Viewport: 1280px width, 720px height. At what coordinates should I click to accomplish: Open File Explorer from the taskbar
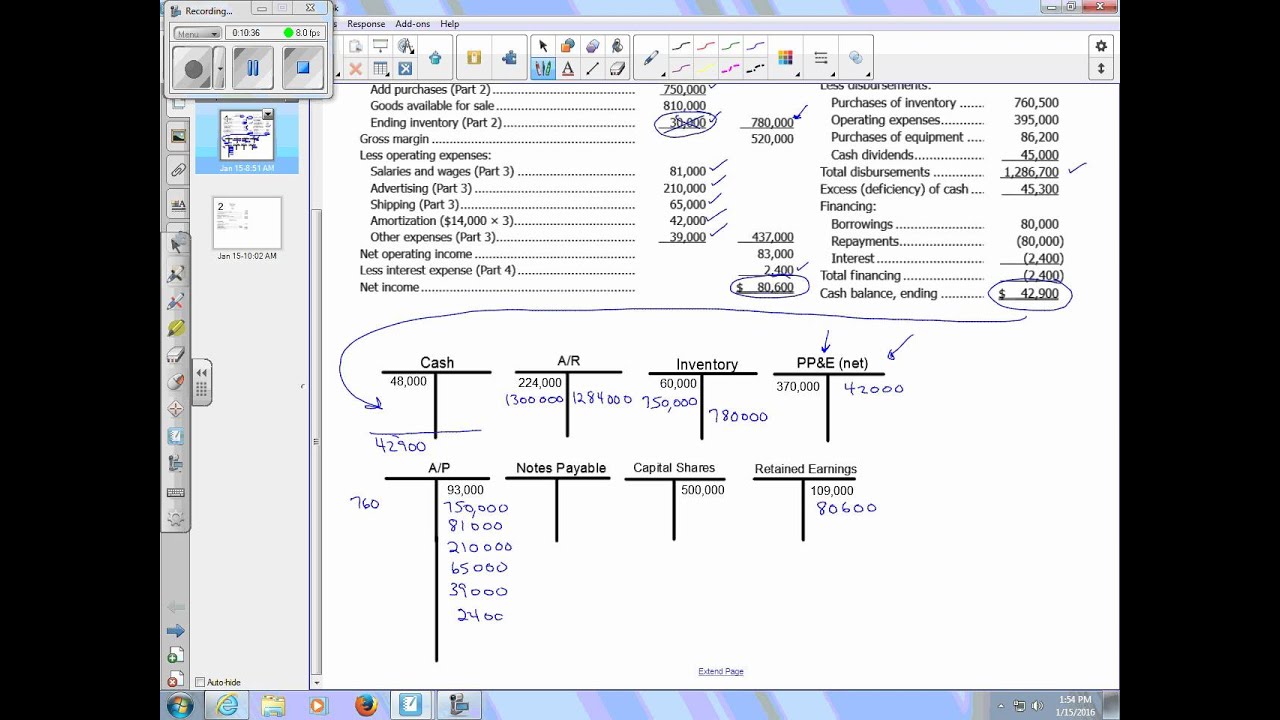(273, 705)
